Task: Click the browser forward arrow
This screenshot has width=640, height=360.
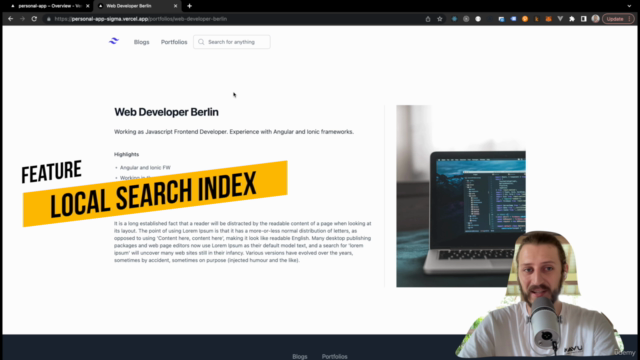Action: pyautogui.click(x=22, y=19)
